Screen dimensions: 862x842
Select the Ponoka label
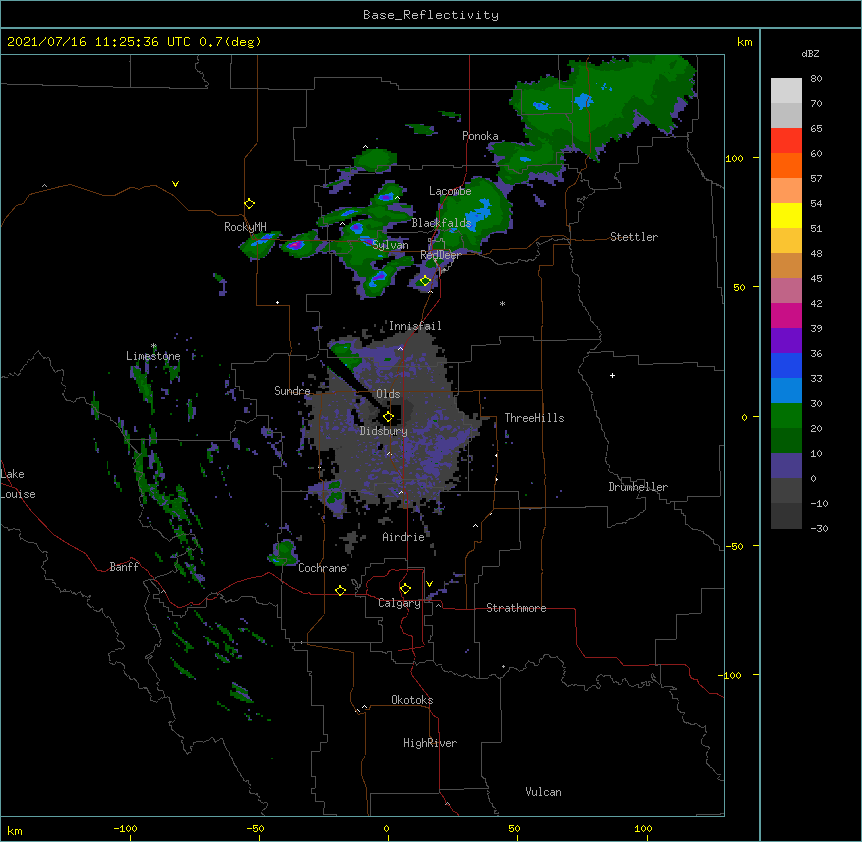click(x=480, y=136)
